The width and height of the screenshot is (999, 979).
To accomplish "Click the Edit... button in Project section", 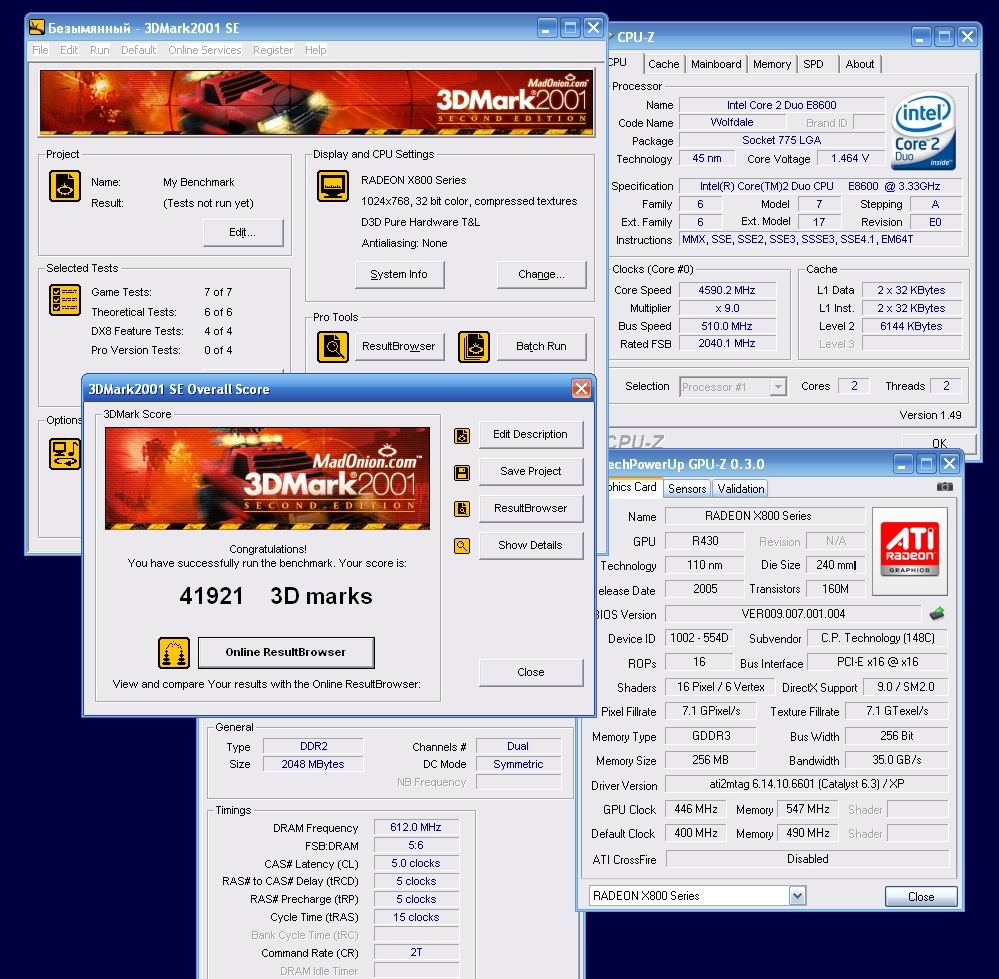I will [x=243, y=232].
